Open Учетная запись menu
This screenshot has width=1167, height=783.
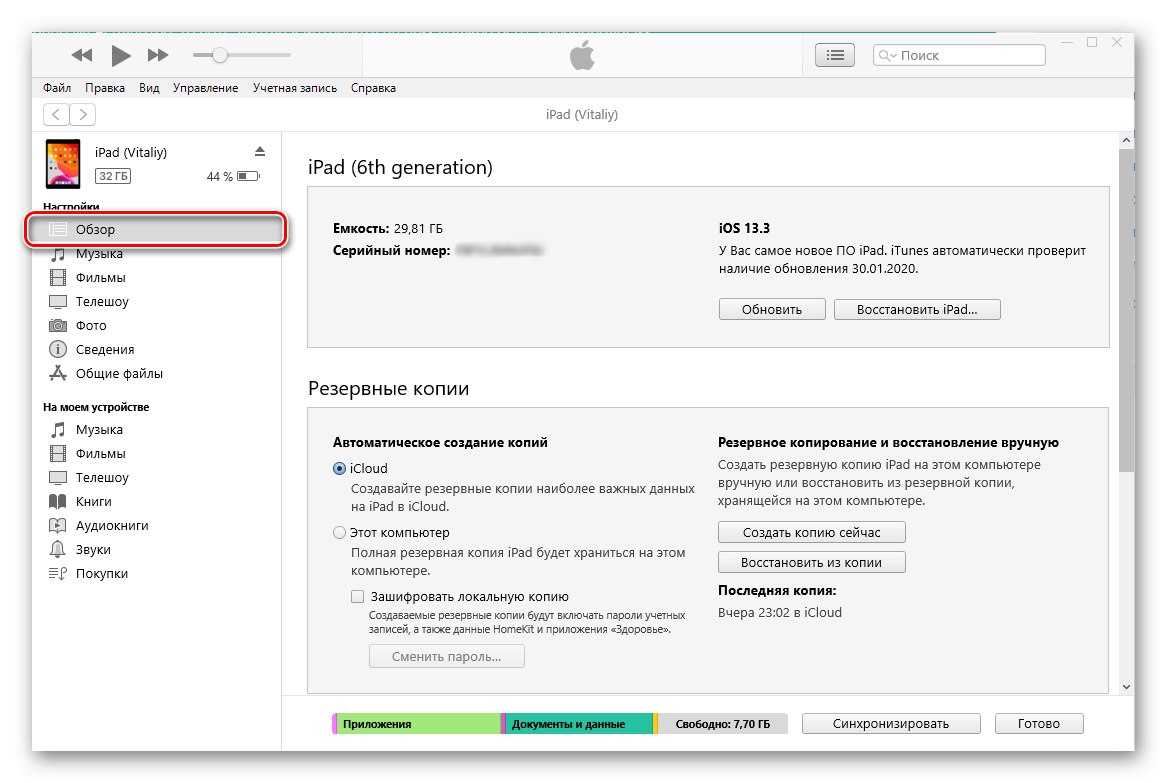(294, 88)
